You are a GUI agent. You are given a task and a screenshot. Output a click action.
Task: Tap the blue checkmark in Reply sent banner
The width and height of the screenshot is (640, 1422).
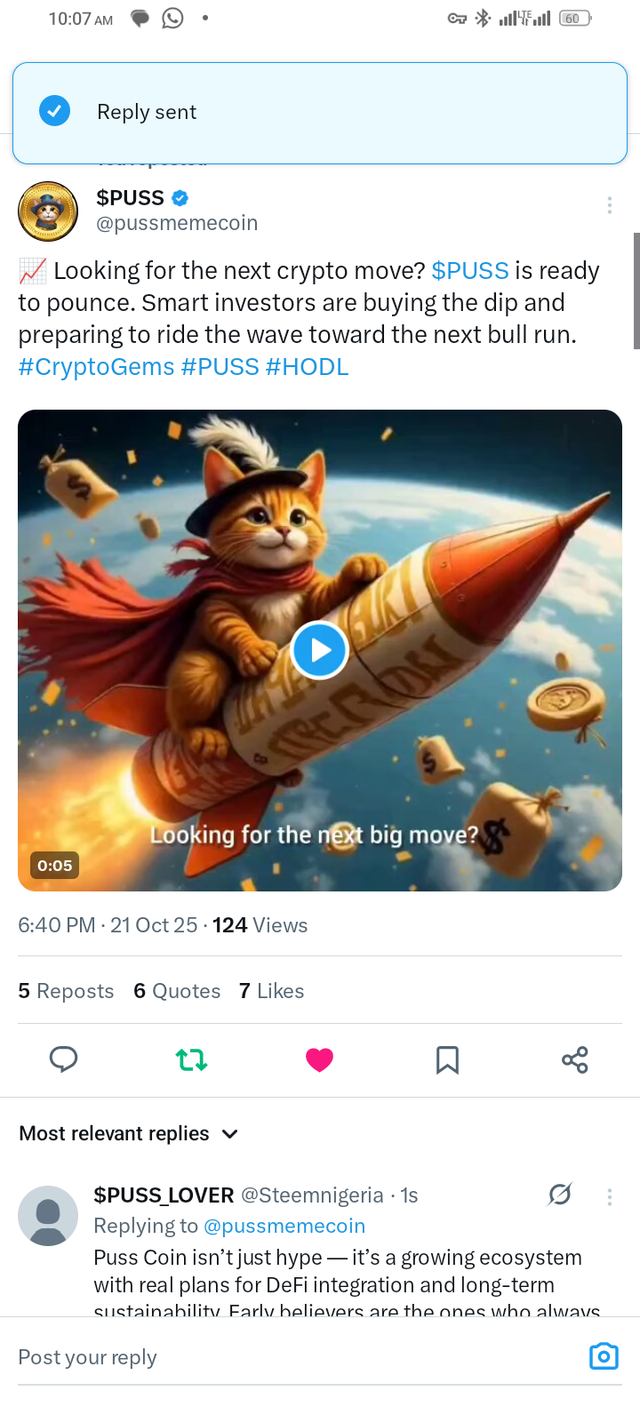click(55, 111)
